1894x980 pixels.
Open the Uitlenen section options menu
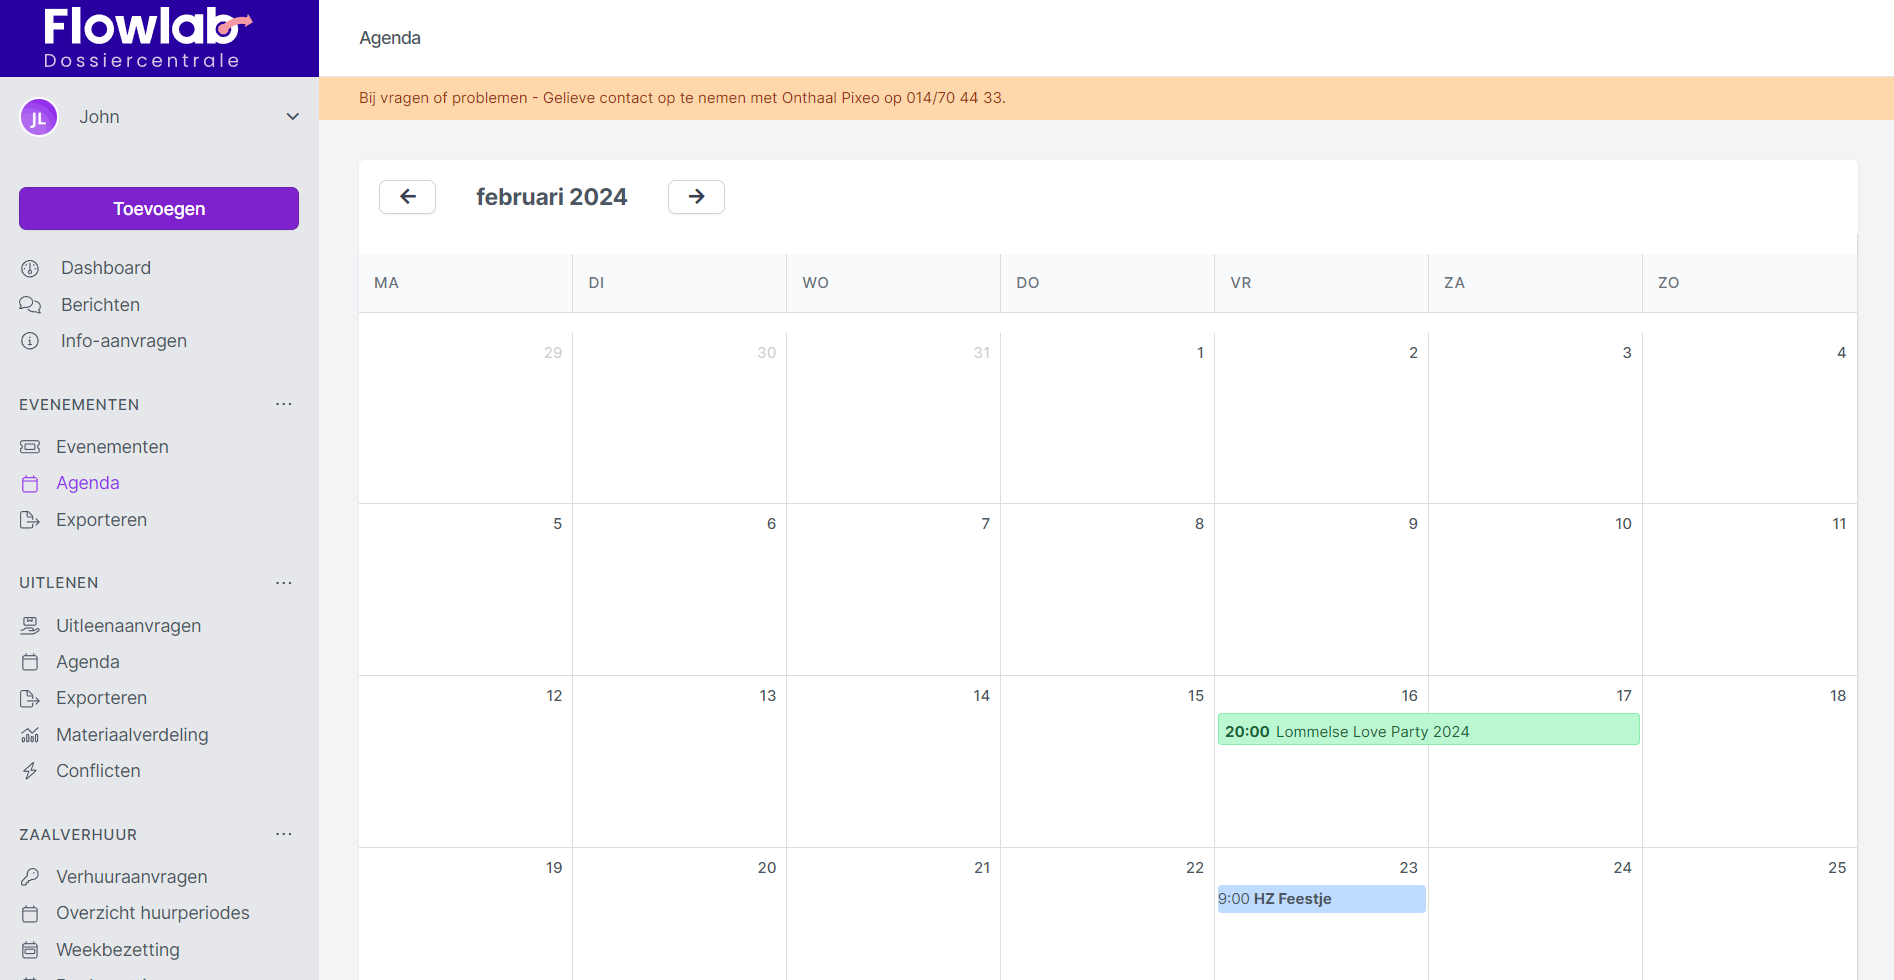coord(284,583)
